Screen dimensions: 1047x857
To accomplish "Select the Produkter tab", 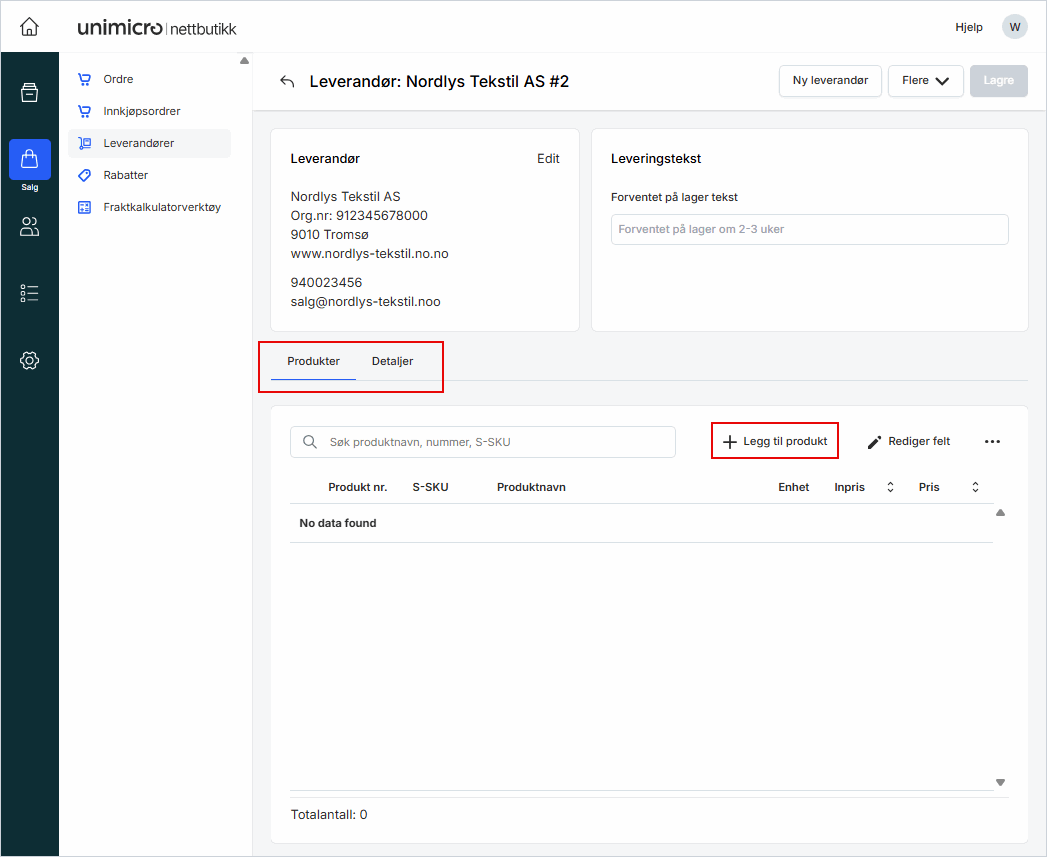I will [x=313, y=361].
